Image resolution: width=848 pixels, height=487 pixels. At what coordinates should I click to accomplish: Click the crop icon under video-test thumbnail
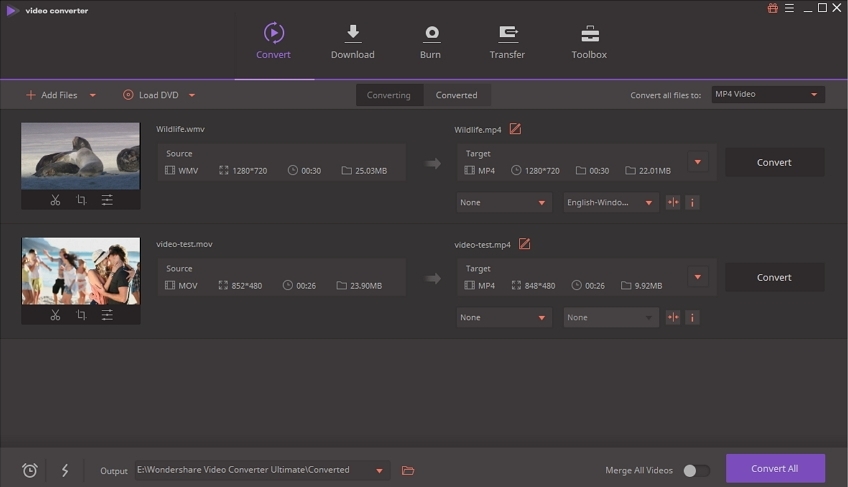(81, 315)
